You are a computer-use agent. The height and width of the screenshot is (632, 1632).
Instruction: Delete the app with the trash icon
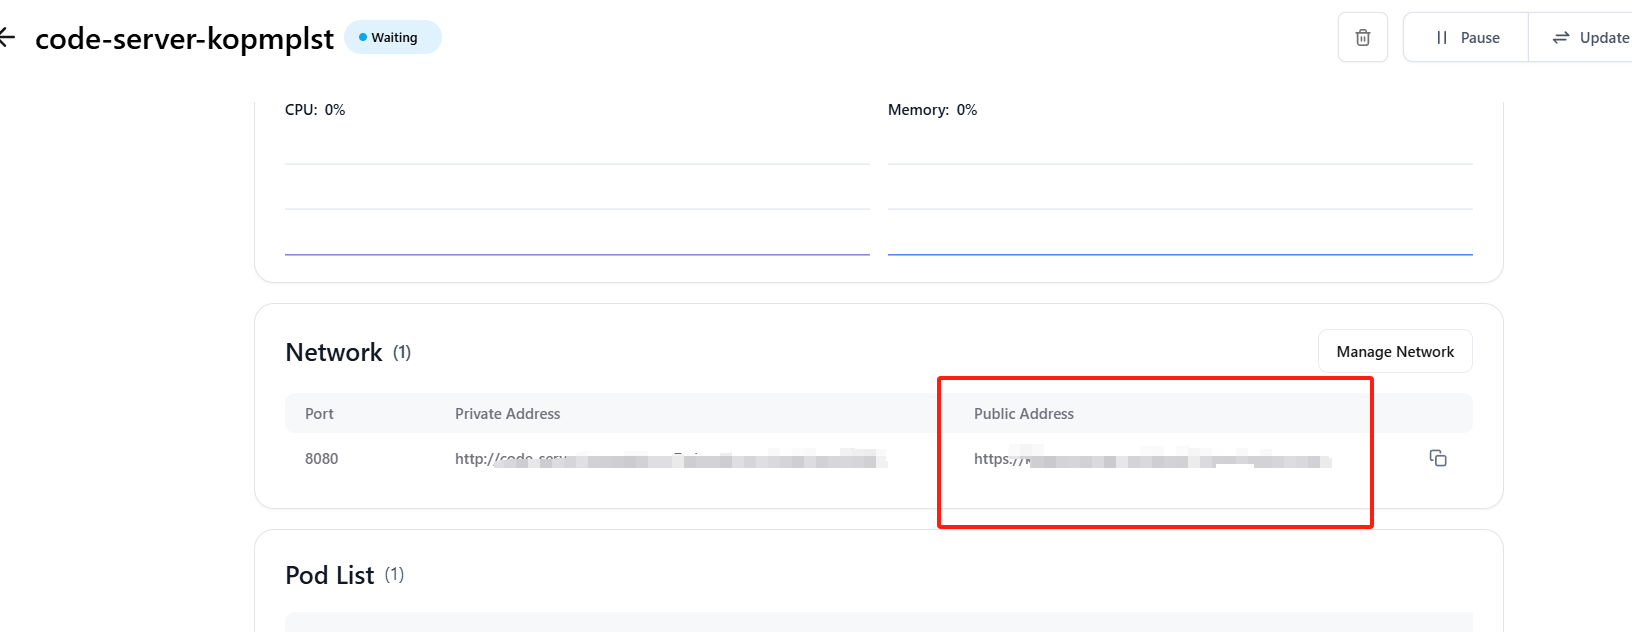point(1362,38)
